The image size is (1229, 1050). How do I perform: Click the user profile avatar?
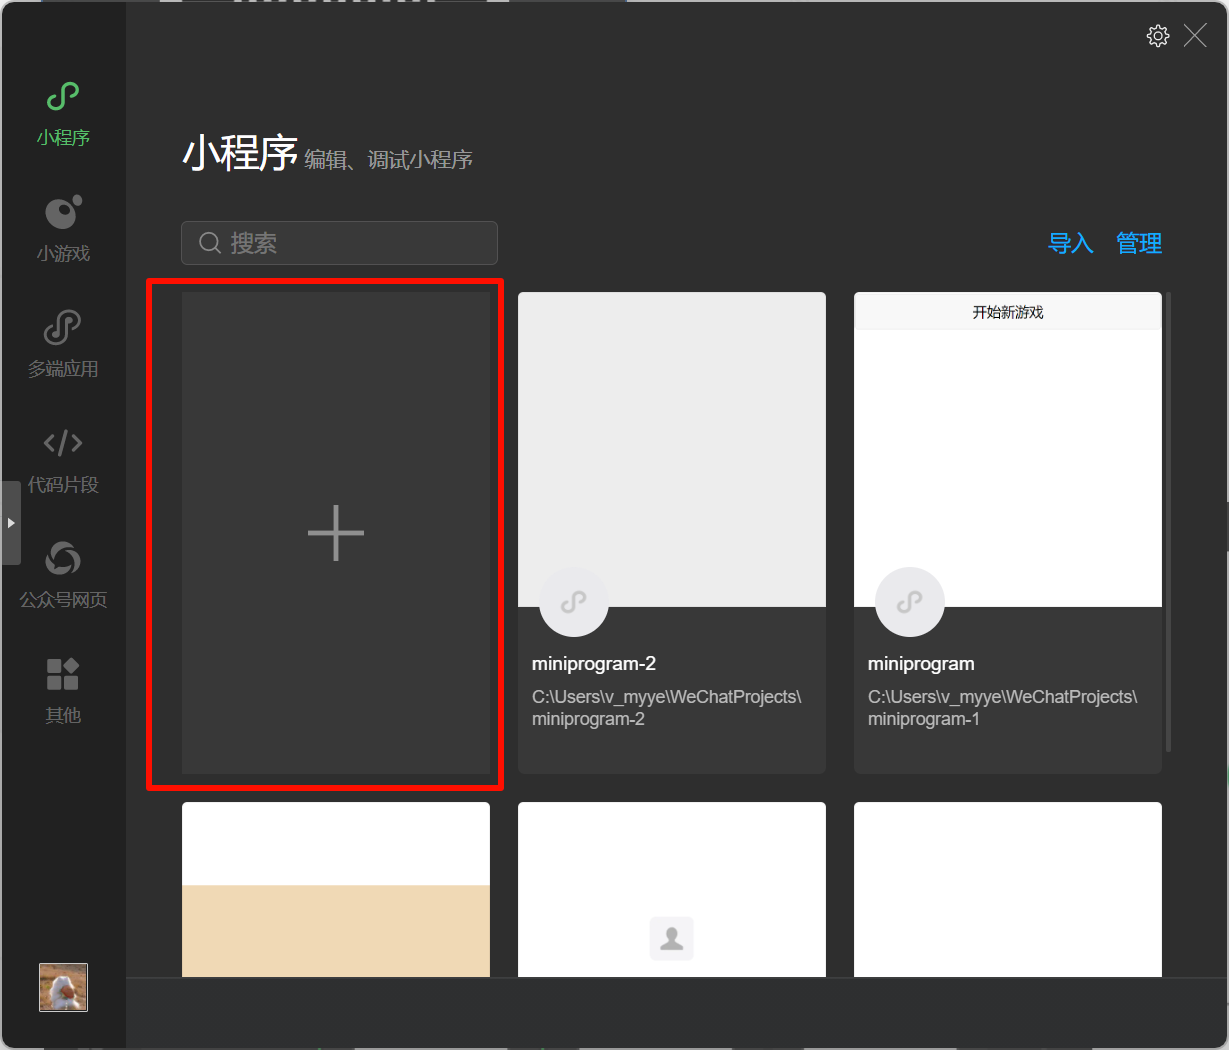click(63, 987)
